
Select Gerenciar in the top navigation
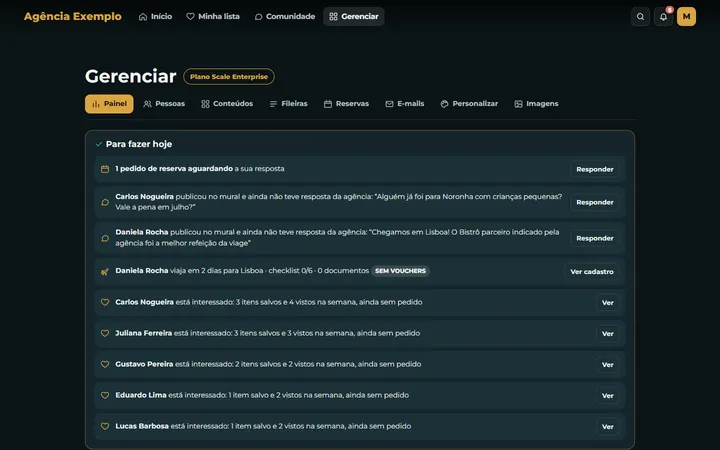[354, 17]
